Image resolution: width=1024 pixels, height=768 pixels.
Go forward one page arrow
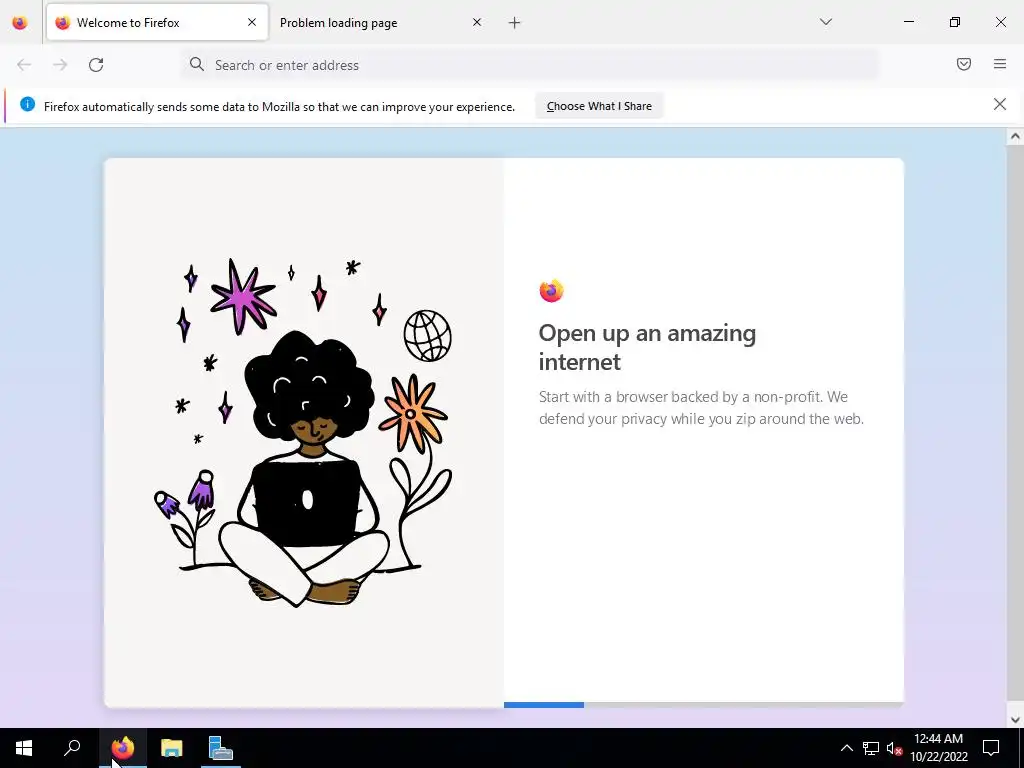coord(60,65)
